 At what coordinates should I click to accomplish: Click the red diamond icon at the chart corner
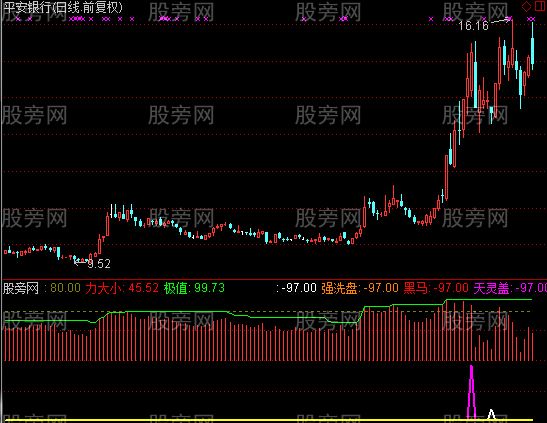tap(526, 6)
